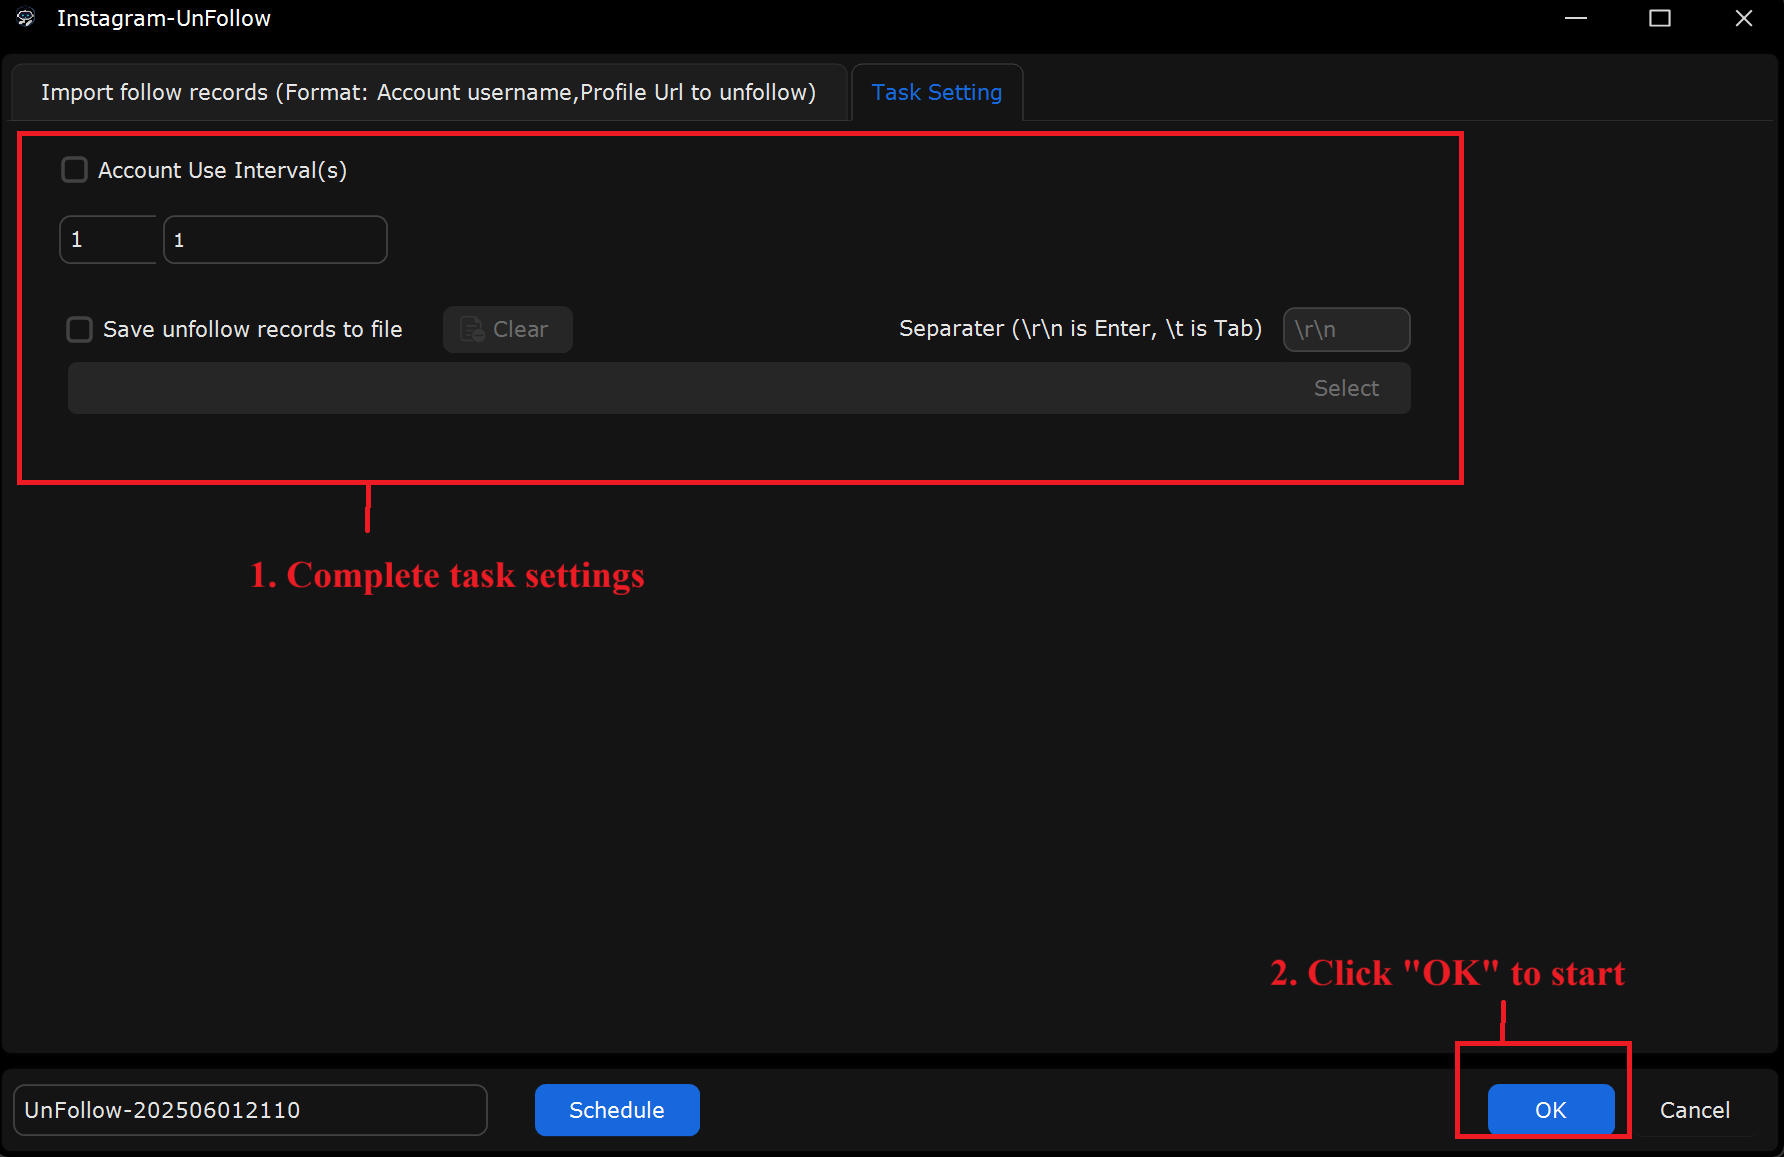Click the Cancel button

click(1694, 1110)
